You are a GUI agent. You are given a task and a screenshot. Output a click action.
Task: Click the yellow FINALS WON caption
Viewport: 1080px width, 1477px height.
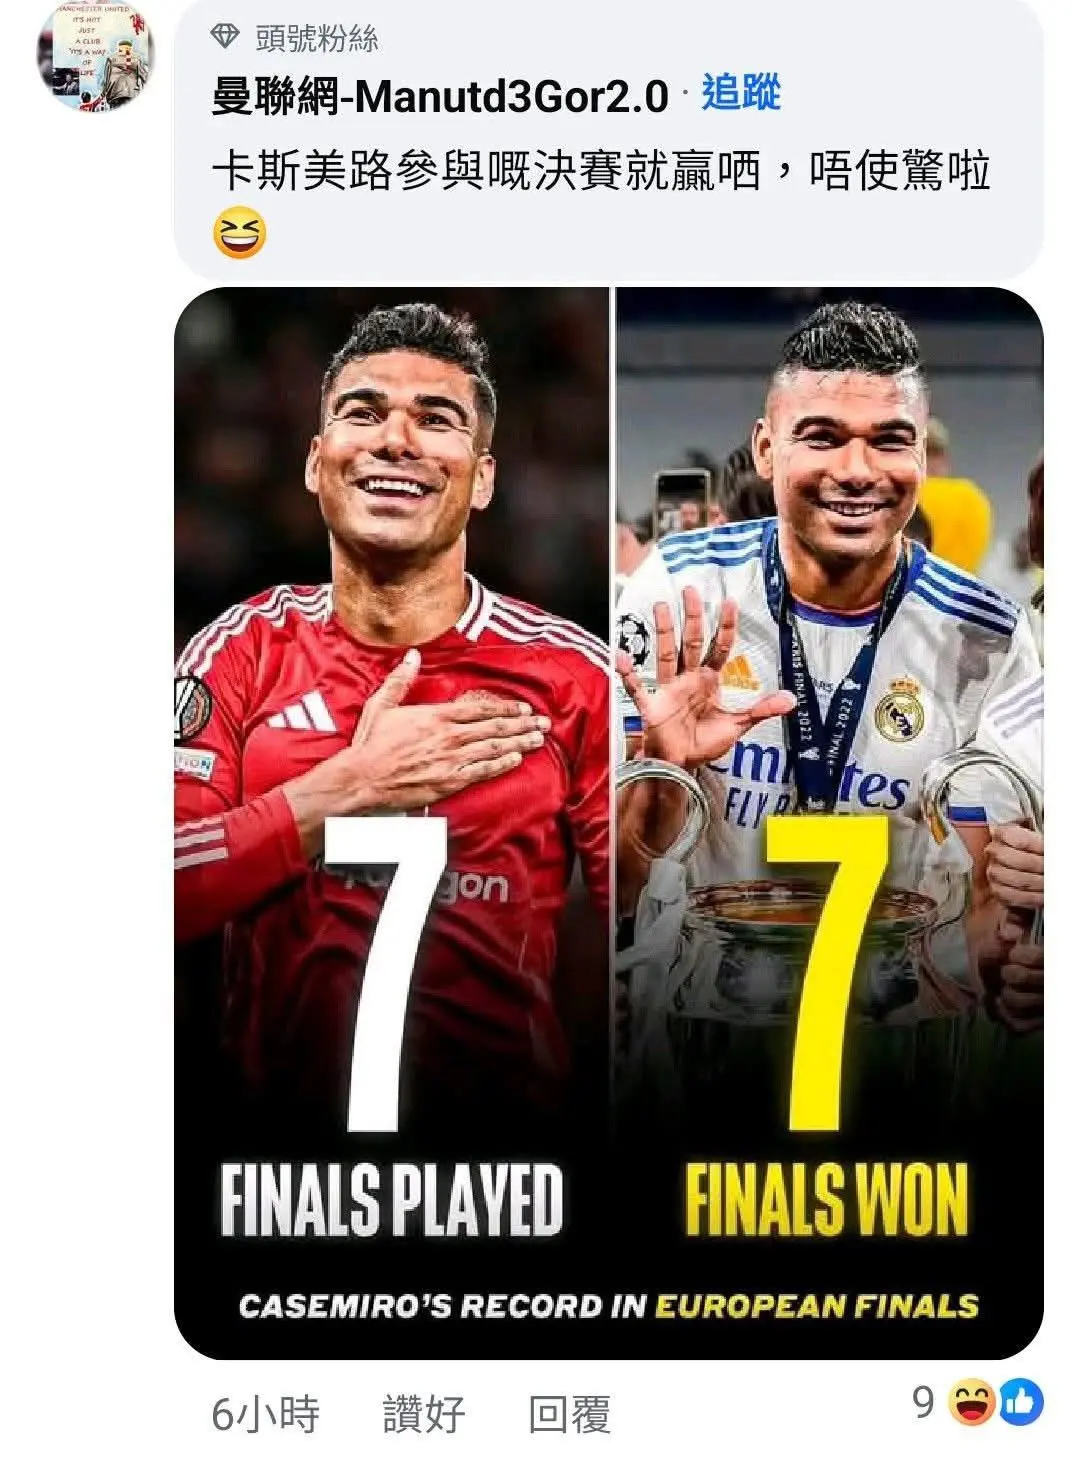(x=827, y=1199)
